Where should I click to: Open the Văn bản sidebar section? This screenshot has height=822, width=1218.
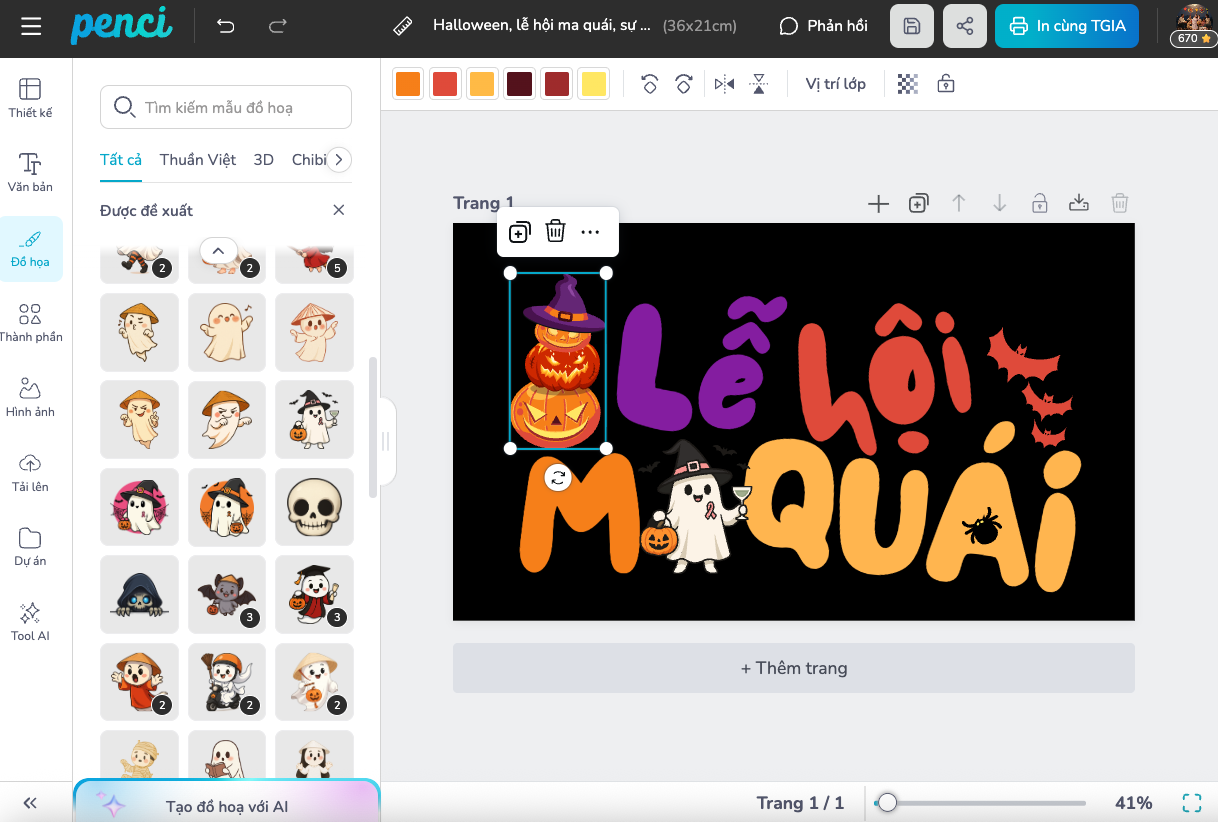click(x=30, y=172)
